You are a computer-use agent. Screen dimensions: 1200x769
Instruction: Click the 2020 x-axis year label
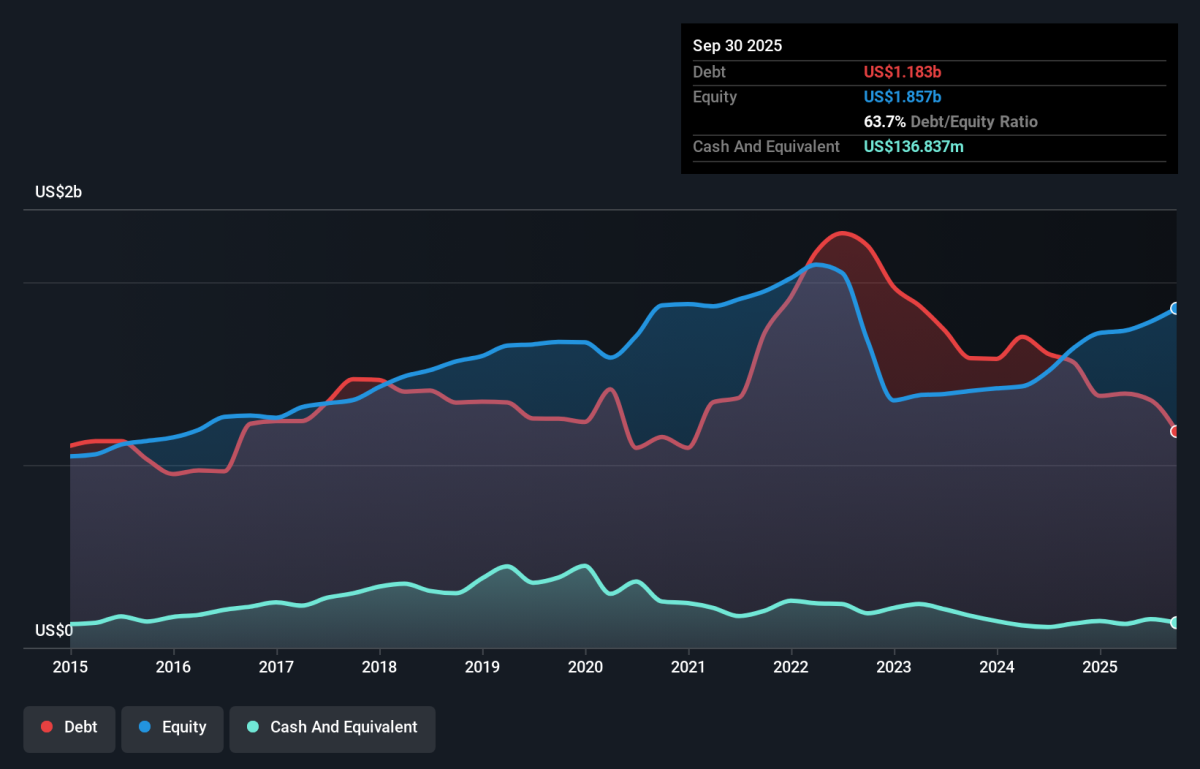click(585, 666)
